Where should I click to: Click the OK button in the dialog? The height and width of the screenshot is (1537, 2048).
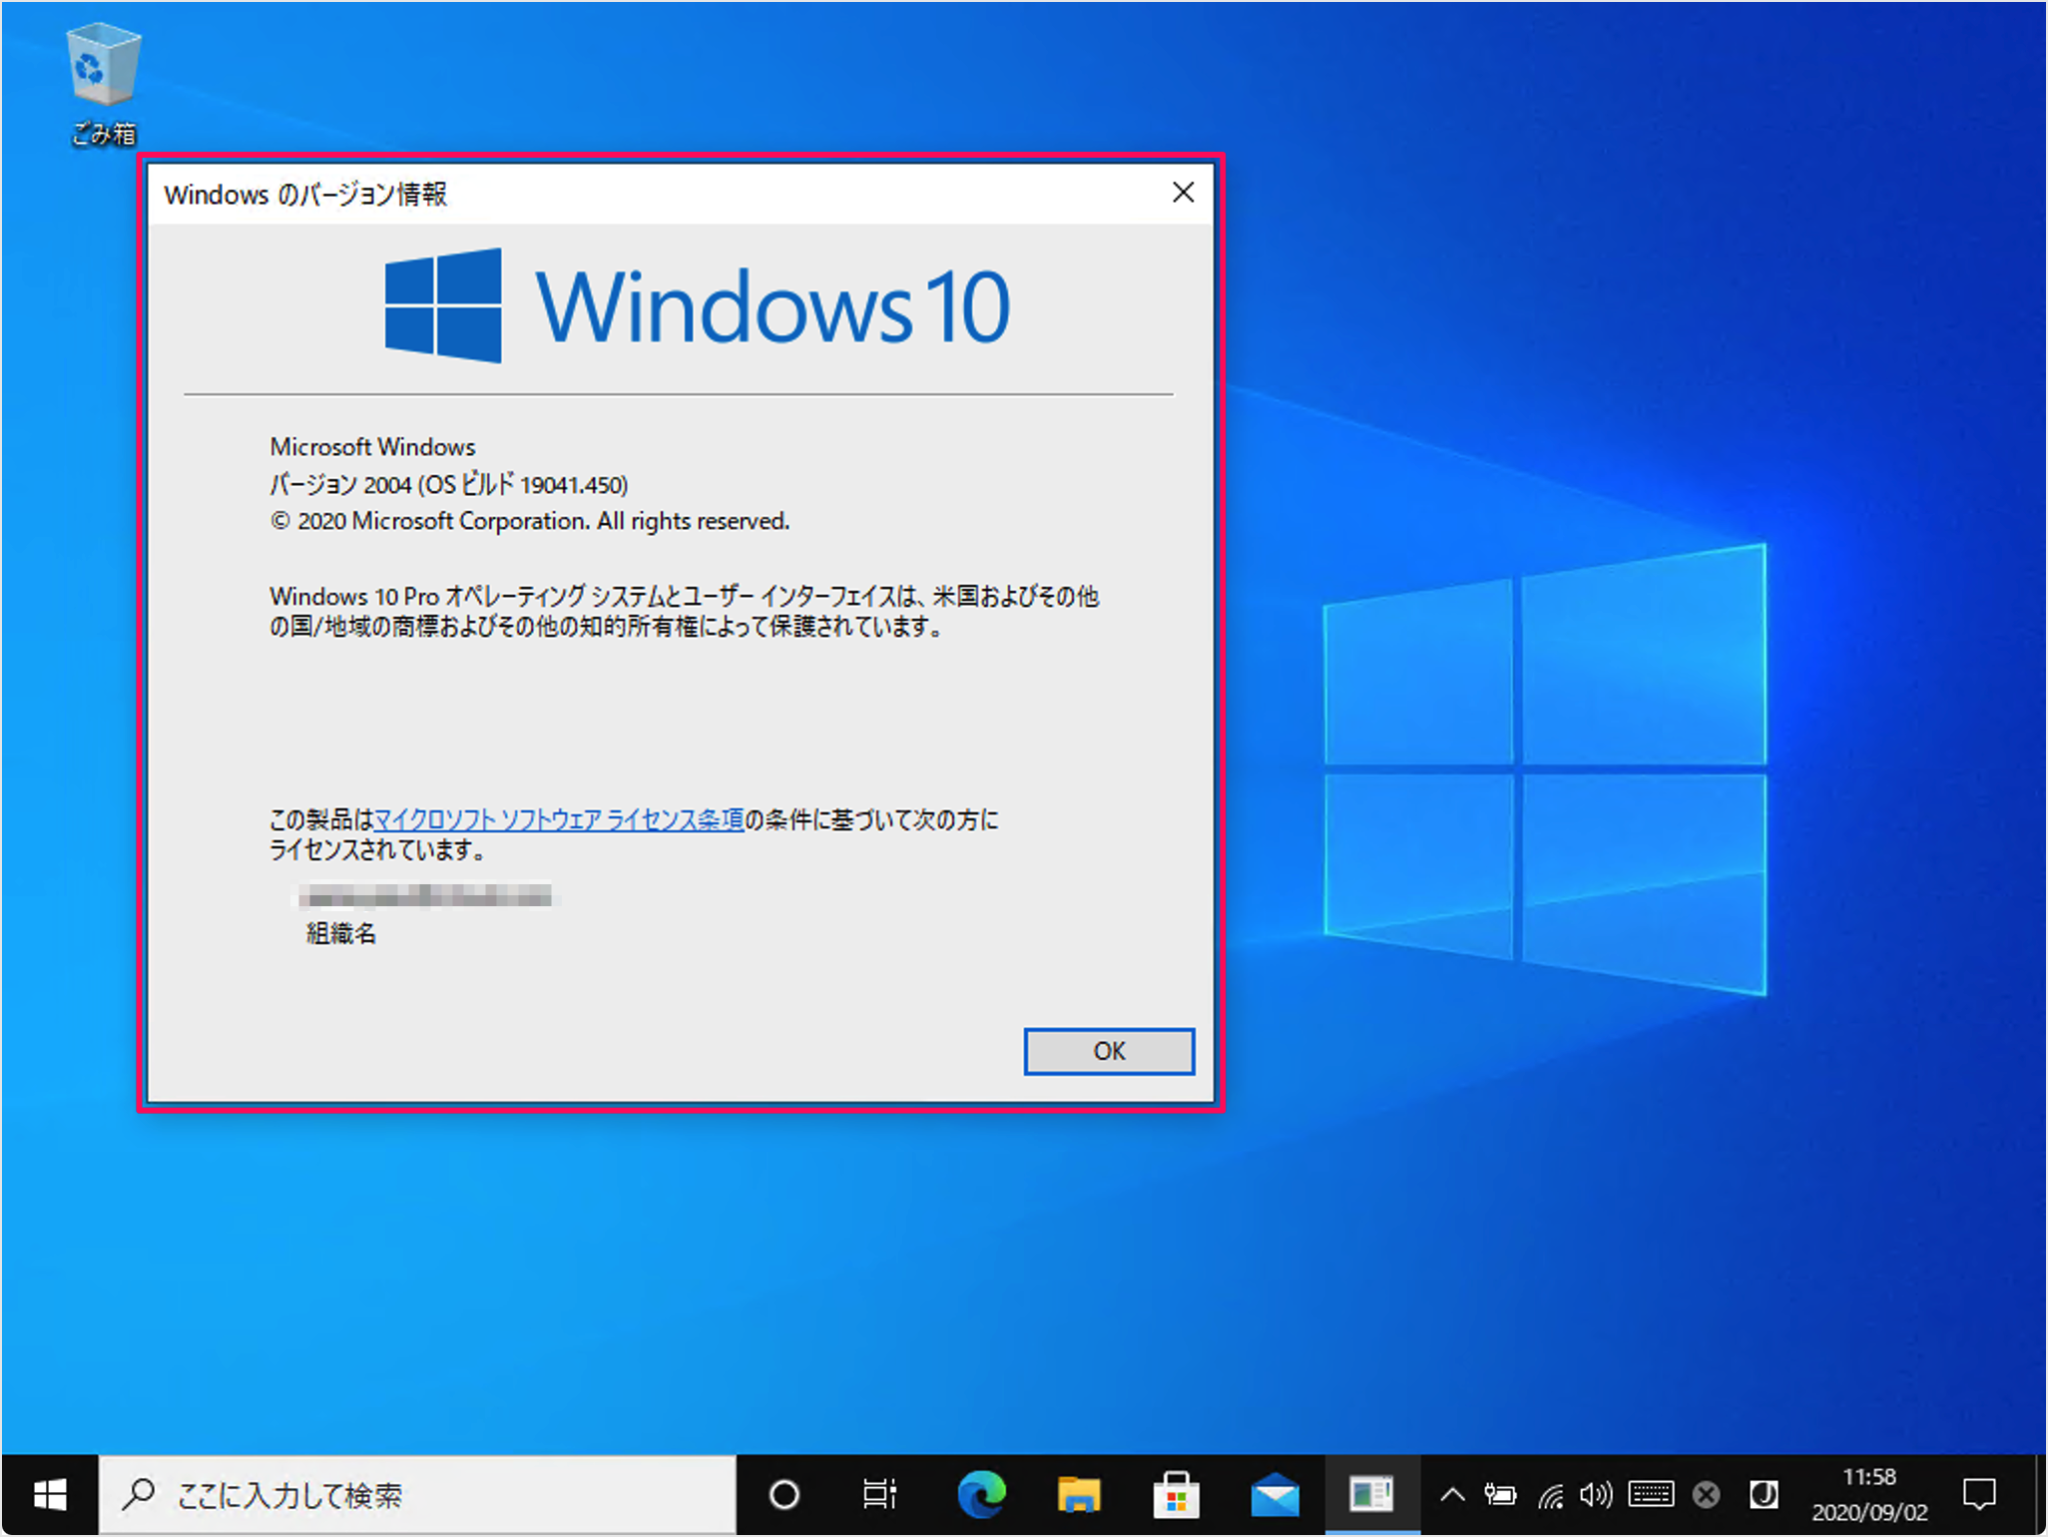click(x=1108, y=1051)
